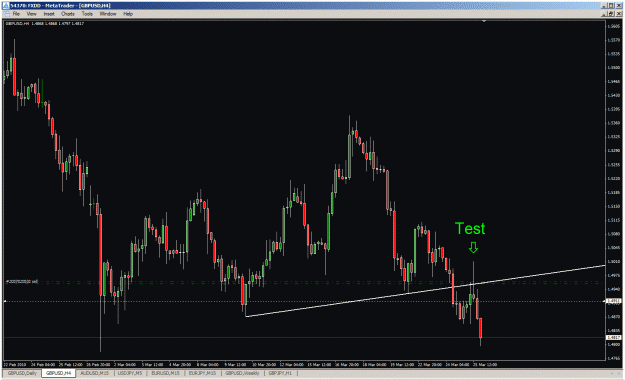The width and height of the screenshot is (625, 380).
Task: Switch to the GBPUSD,Daily chart tab
Action: coord(22,373)
